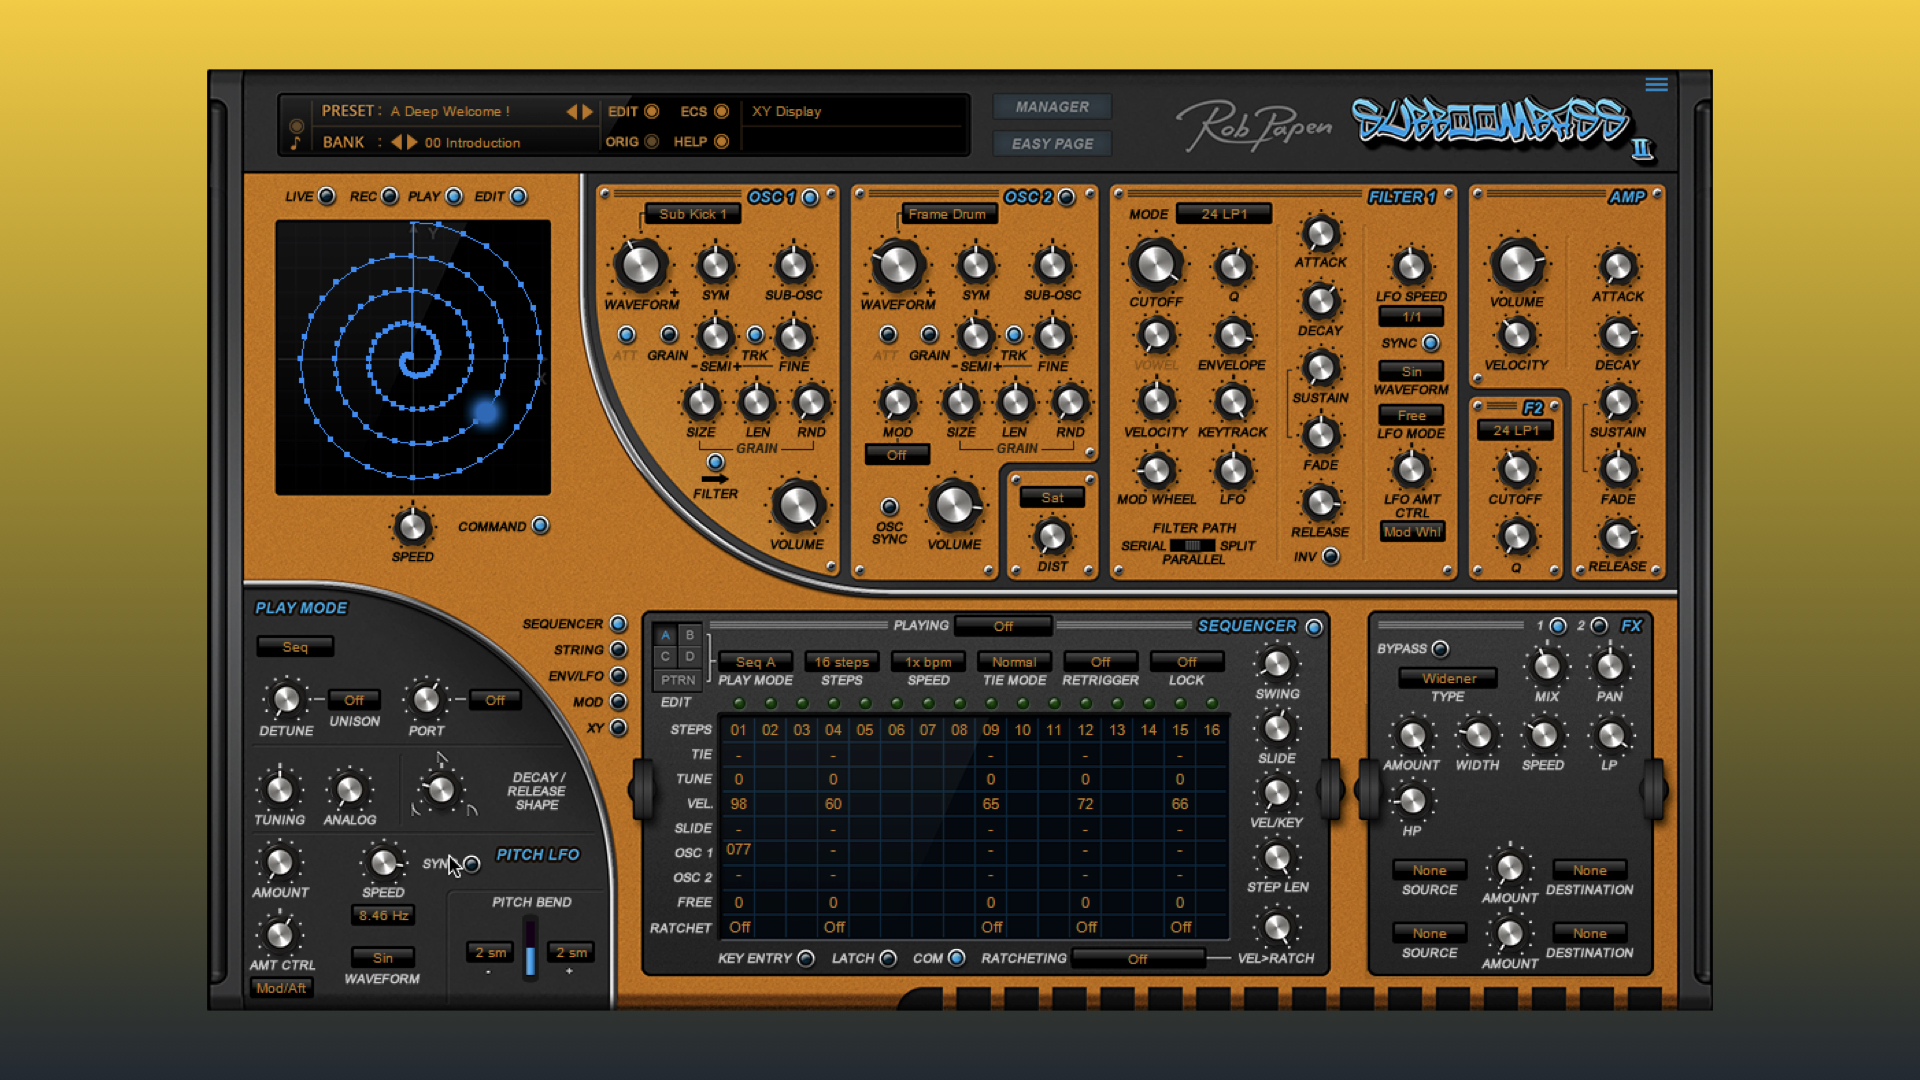Open the 16 steps dropdown
The height and width of the screenshot is (1080, 1920).
click(841, 662)
